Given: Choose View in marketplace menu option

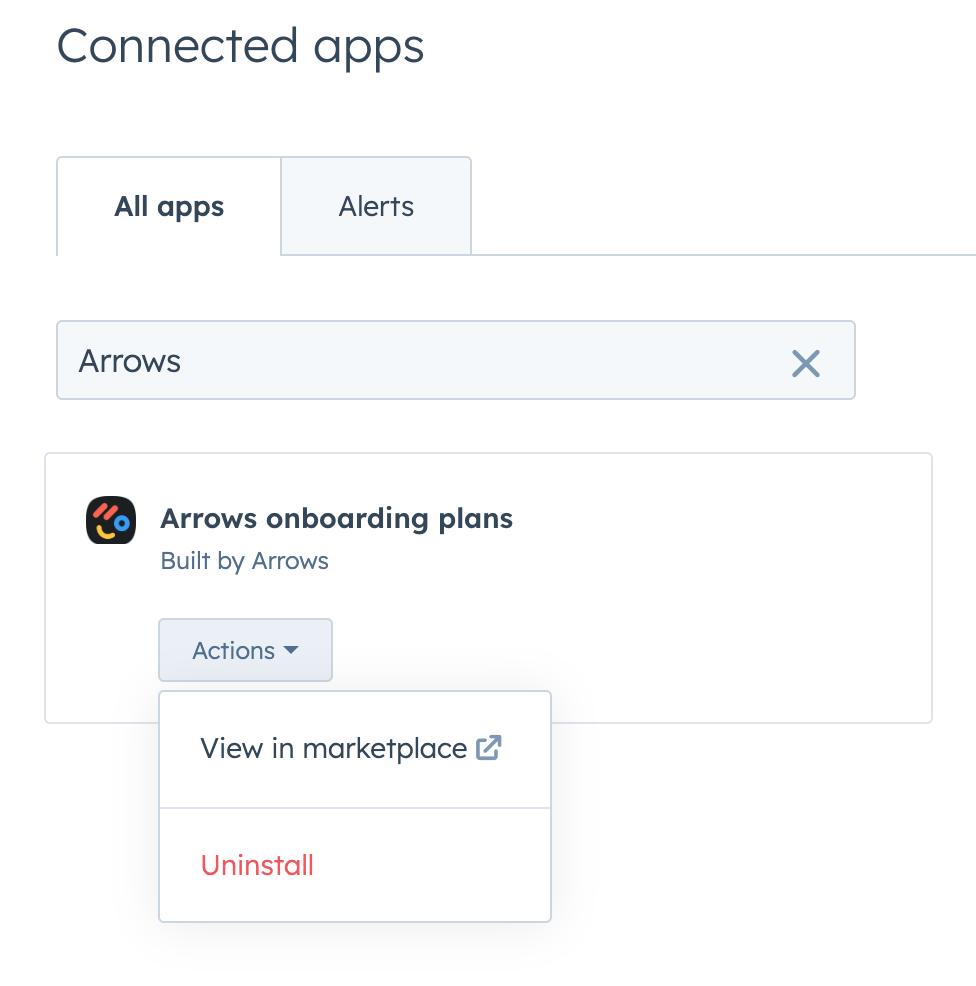Looking at the screenshot, I should pyautogui.click(x=333, y=748).
